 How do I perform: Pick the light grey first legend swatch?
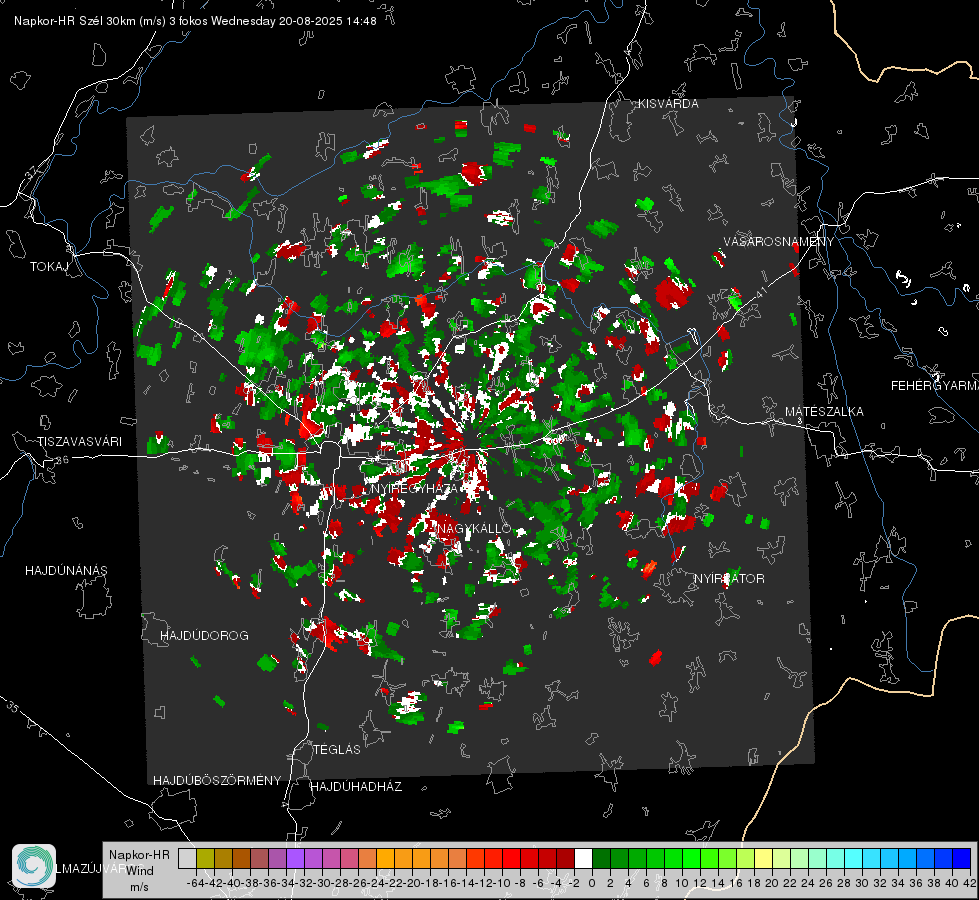187,858
